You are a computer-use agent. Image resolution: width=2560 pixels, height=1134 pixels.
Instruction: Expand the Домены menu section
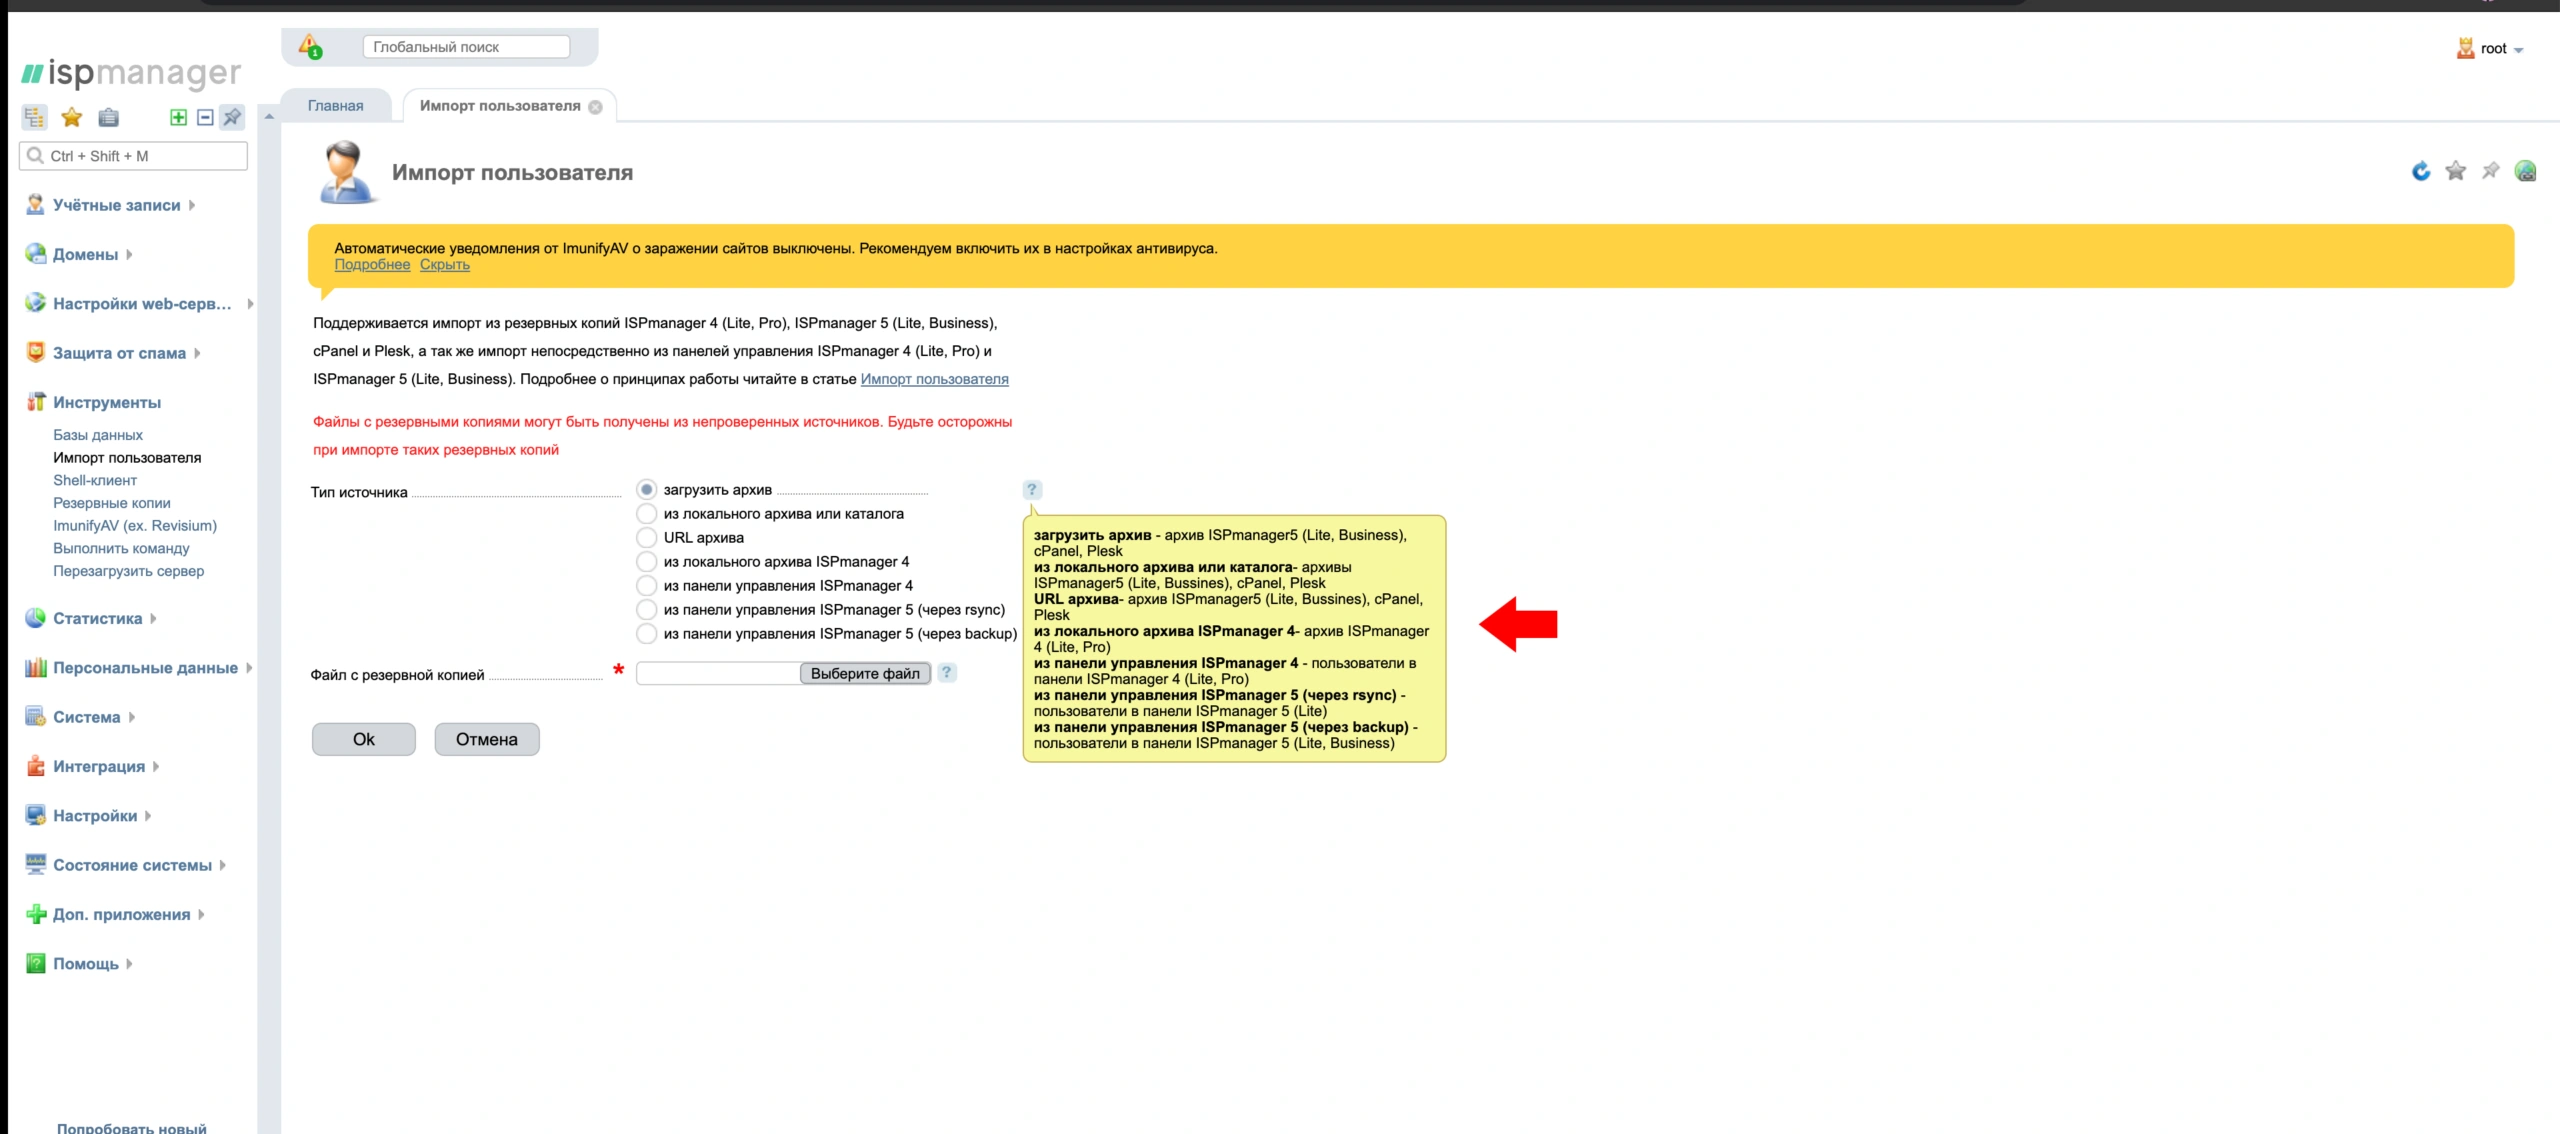86,254
